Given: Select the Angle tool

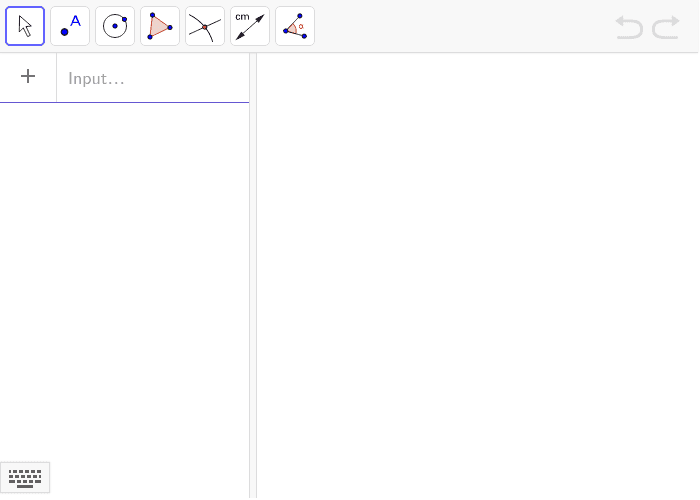Looking at the screenshot, I should tap(295, 26).
